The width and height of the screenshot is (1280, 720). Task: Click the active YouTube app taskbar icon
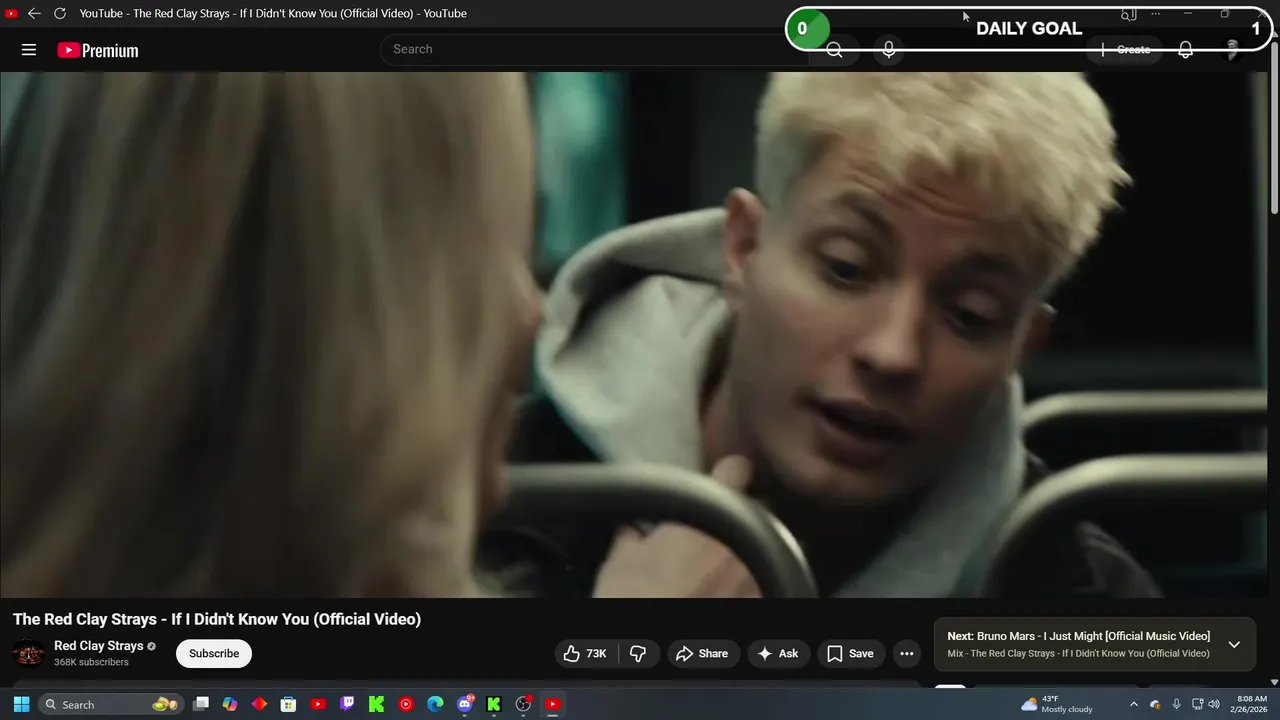(x=552, y=704)
